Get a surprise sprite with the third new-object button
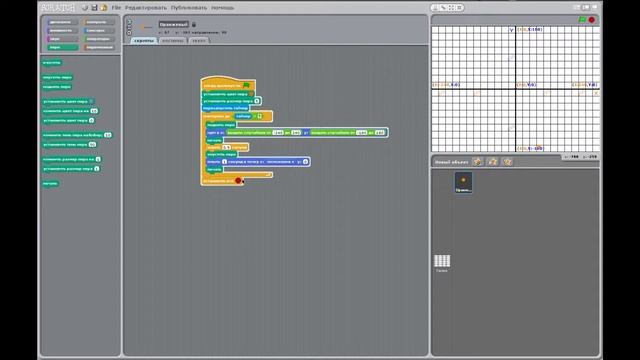 [507, 162]
